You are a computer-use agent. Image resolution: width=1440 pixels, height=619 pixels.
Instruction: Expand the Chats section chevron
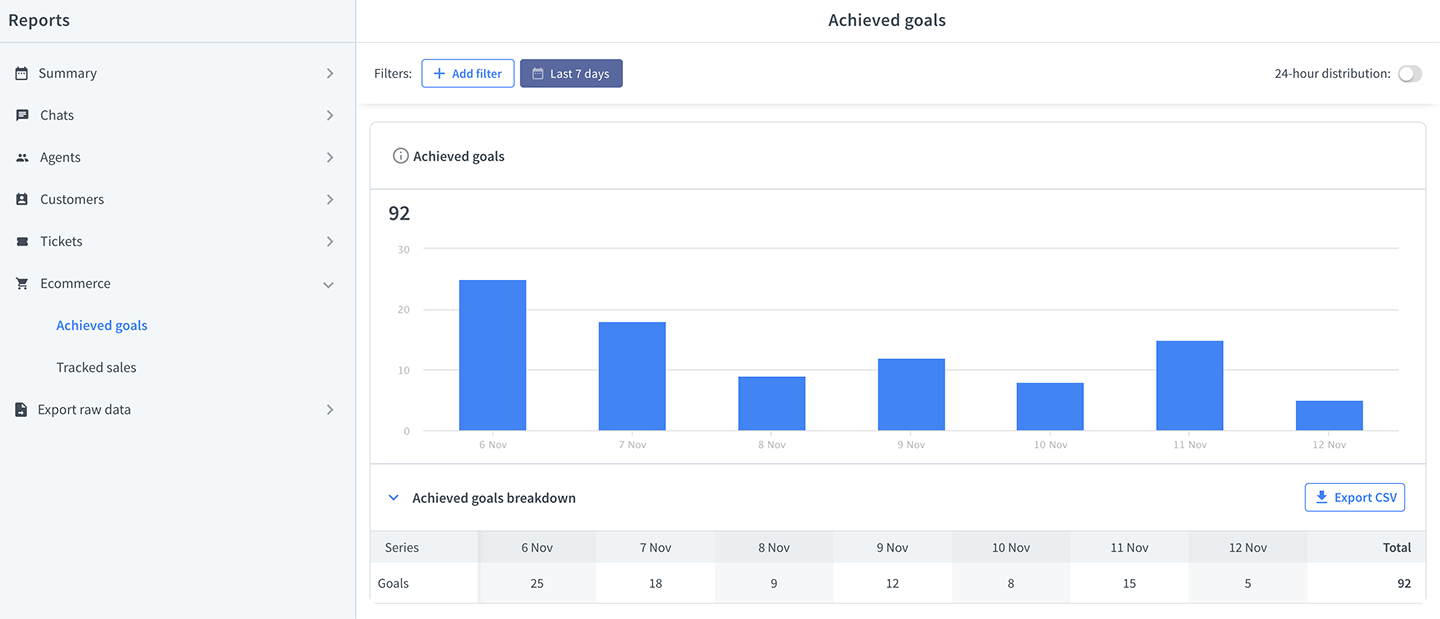[x=330, y=115]
